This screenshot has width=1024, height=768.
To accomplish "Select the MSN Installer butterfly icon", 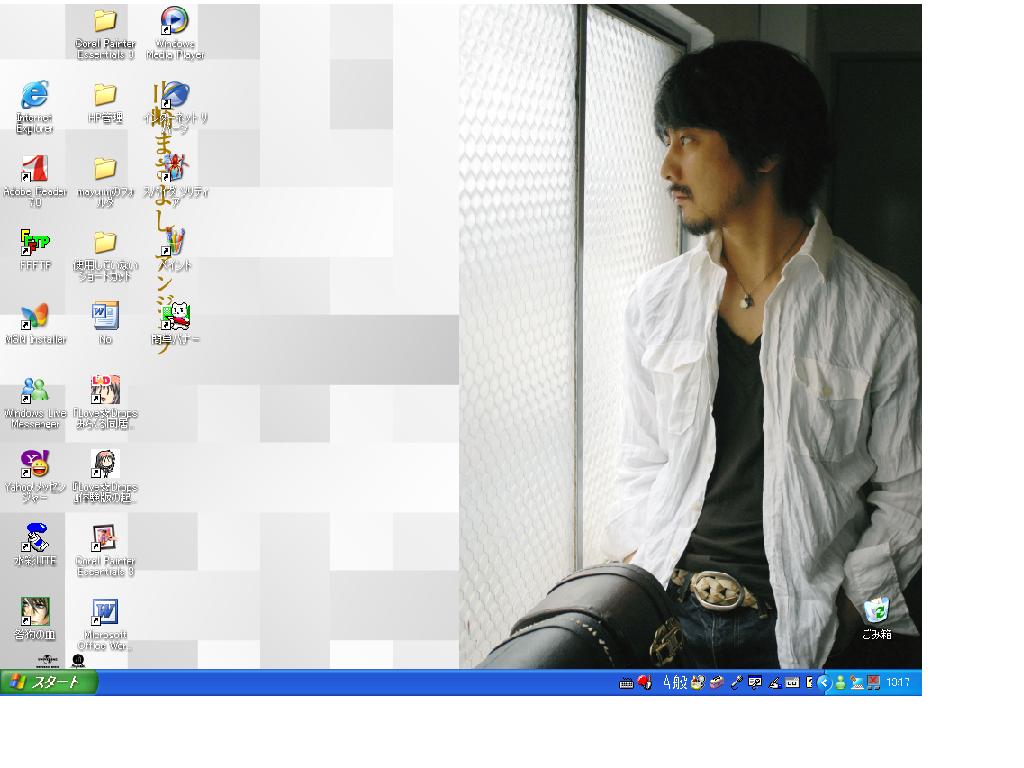I will point(35,317).
